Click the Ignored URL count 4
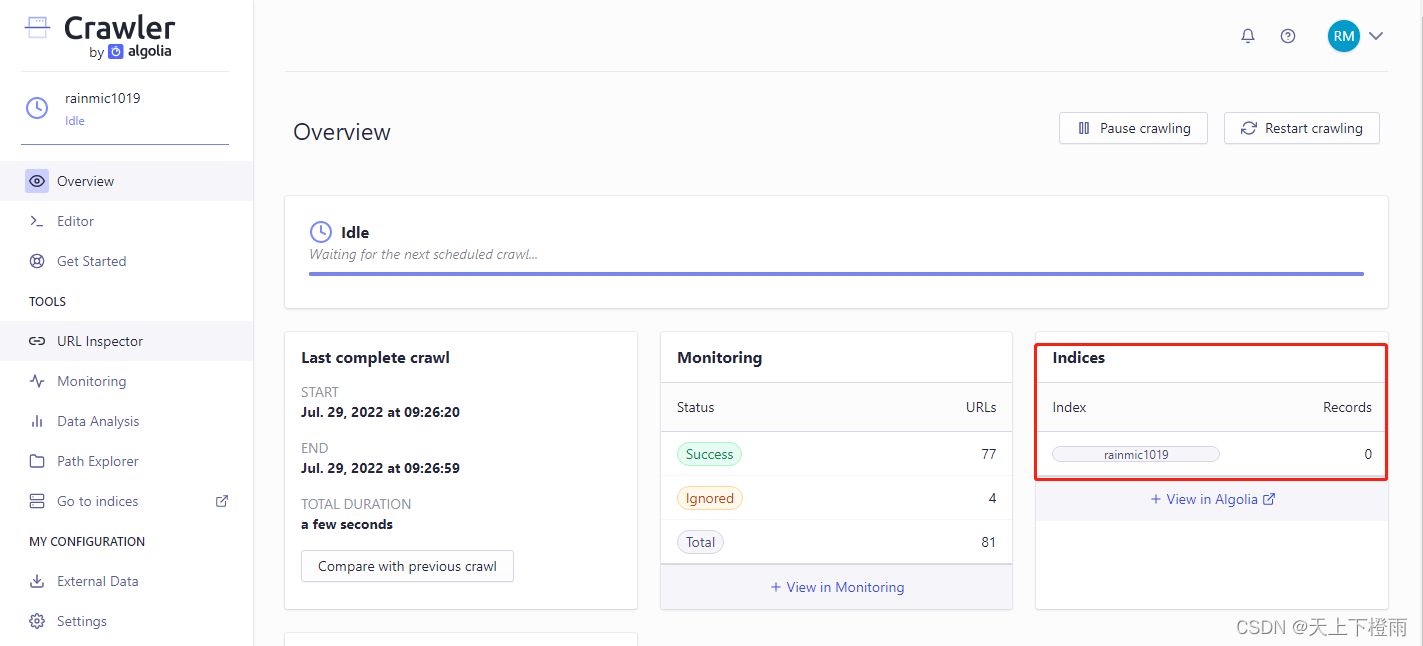The height and width of the screenshot is (646, 1423). [992, 498]
